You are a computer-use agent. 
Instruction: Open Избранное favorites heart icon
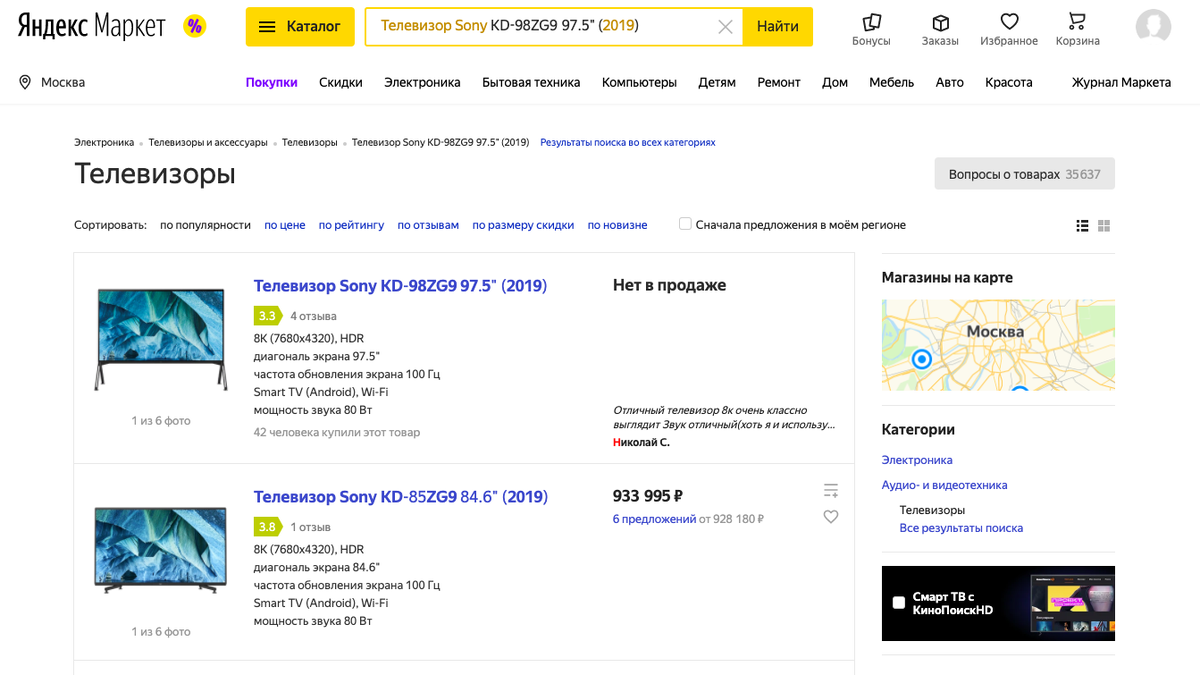click(x=1009, y=29)
